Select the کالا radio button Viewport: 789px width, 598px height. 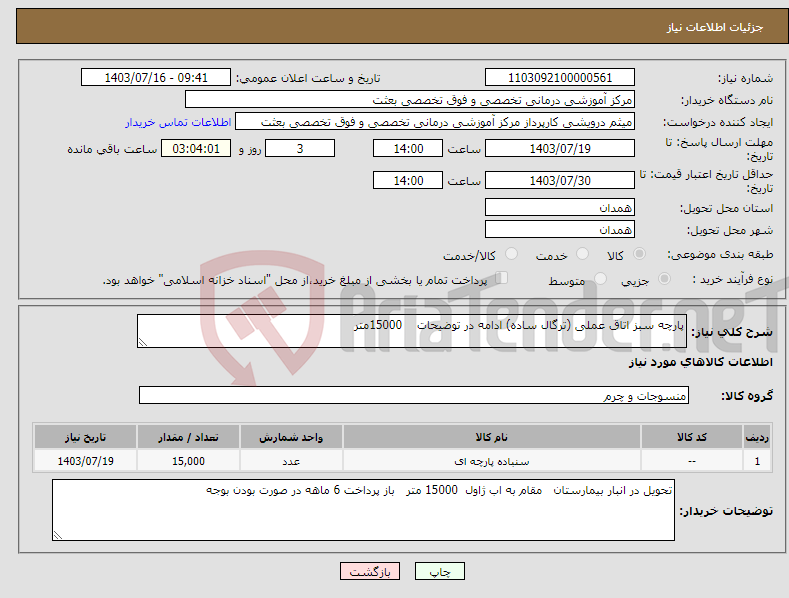pyautogui.click(x=639, y=254)
